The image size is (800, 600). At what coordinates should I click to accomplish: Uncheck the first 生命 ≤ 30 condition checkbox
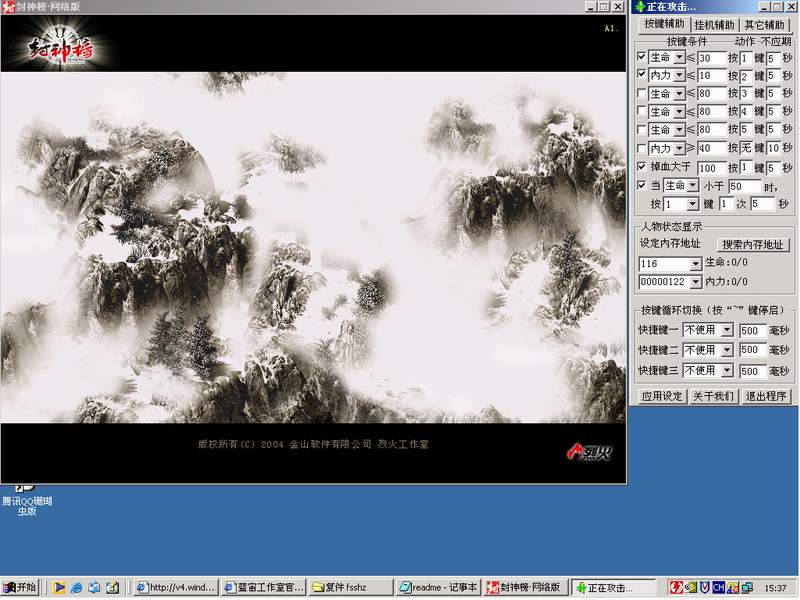(642, 57)
